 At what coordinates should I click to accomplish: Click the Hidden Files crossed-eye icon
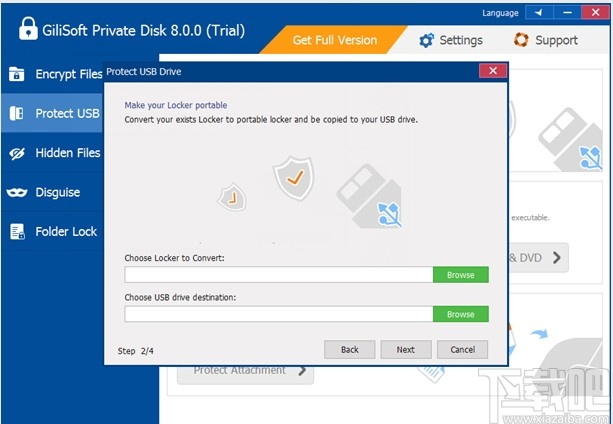[x=17, y=153]
